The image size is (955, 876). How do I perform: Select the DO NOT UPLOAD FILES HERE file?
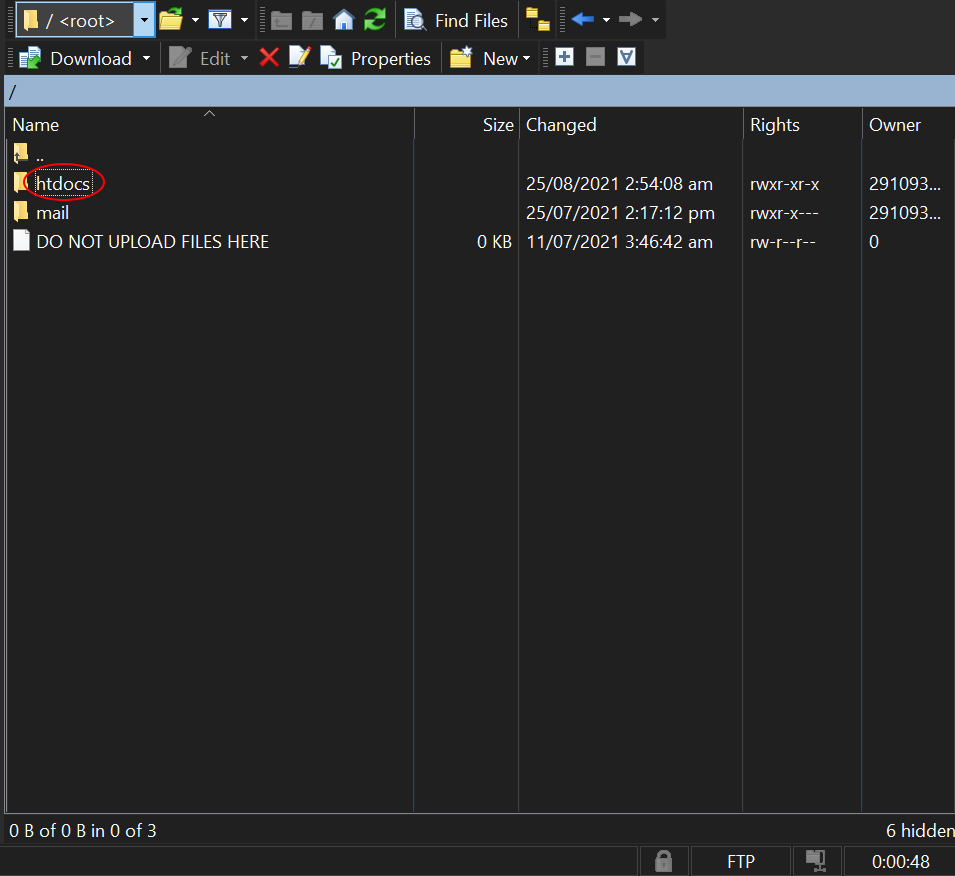(152, 241)
